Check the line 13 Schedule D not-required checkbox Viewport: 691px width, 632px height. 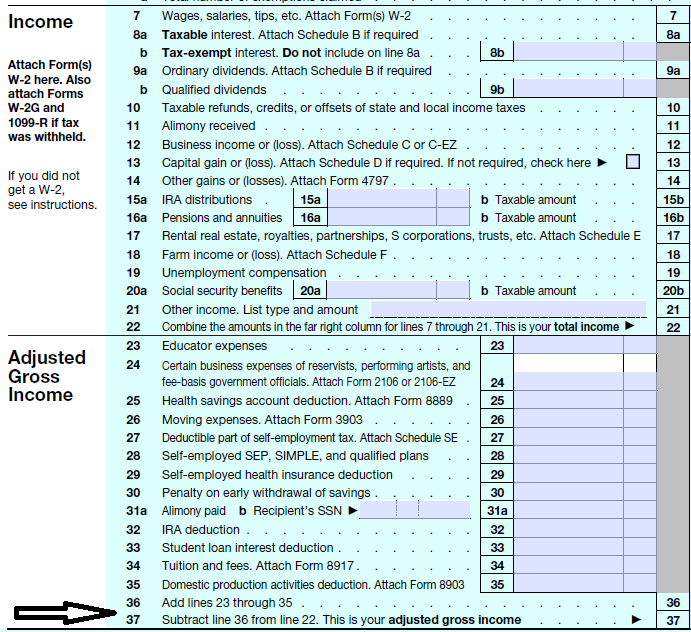[633, 162]
